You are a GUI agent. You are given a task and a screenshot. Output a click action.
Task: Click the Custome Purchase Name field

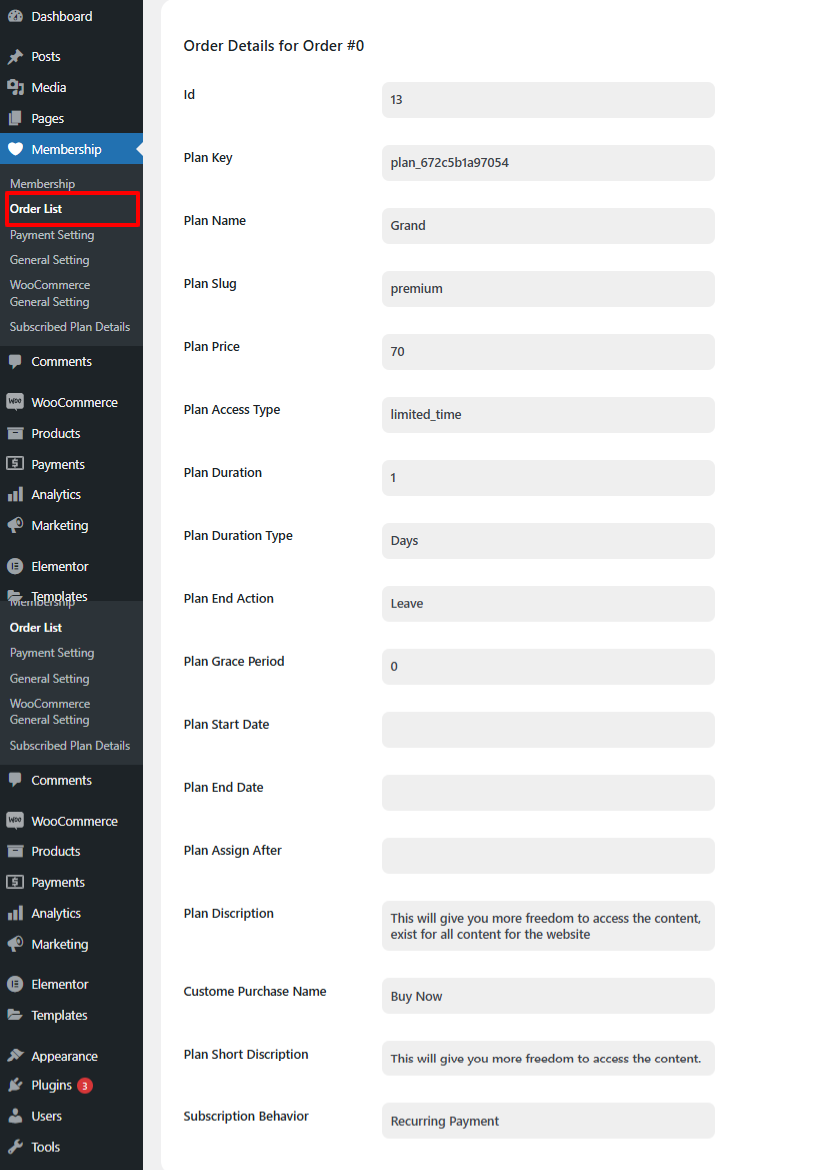pos(548,996)
